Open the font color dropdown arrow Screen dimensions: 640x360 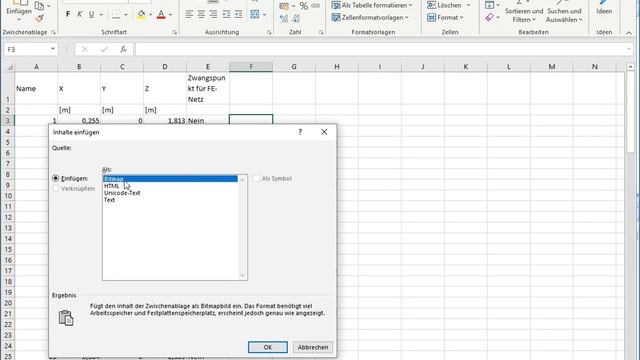click(171, 15)
